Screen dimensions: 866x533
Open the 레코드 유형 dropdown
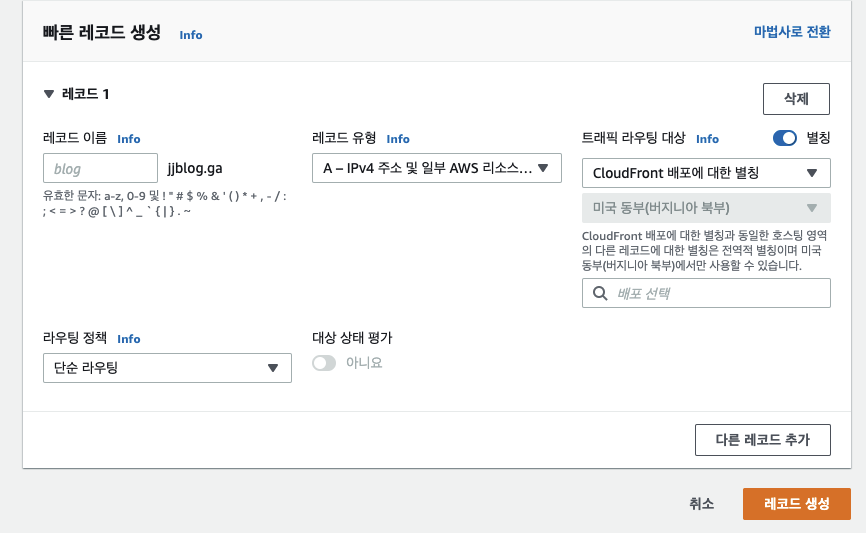(436, 169)
